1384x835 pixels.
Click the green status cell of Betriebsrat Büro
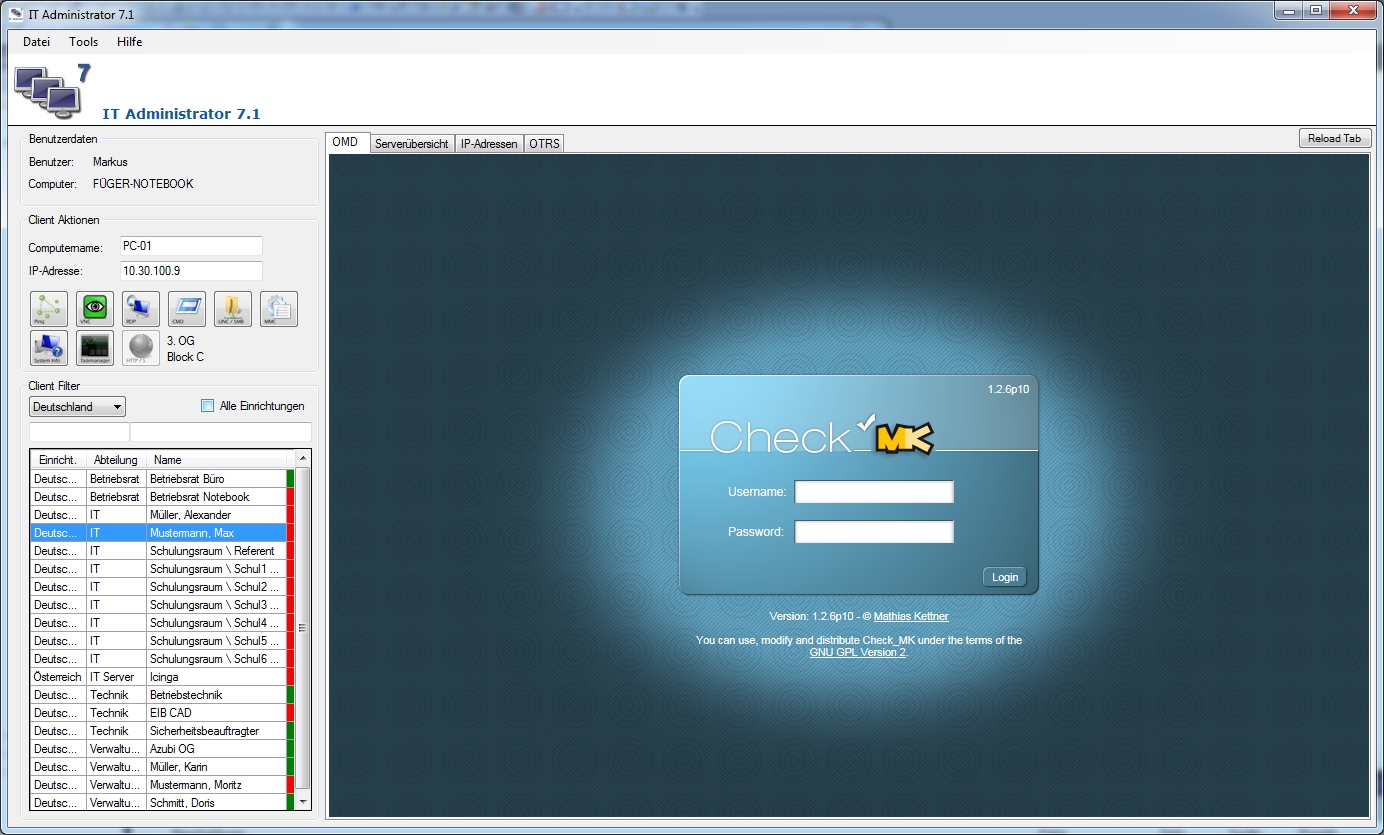click(291, 479)
